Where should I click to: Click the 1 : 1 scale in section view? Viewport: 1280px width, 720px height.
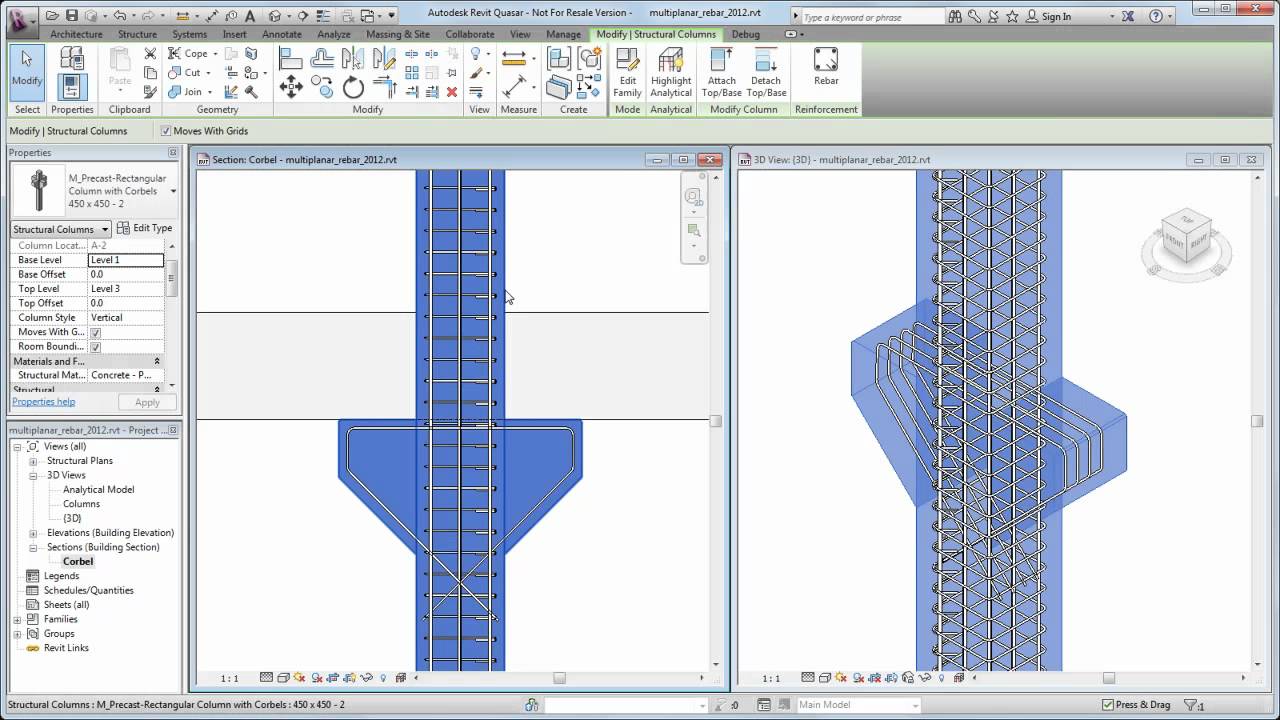tap(229, 678)
